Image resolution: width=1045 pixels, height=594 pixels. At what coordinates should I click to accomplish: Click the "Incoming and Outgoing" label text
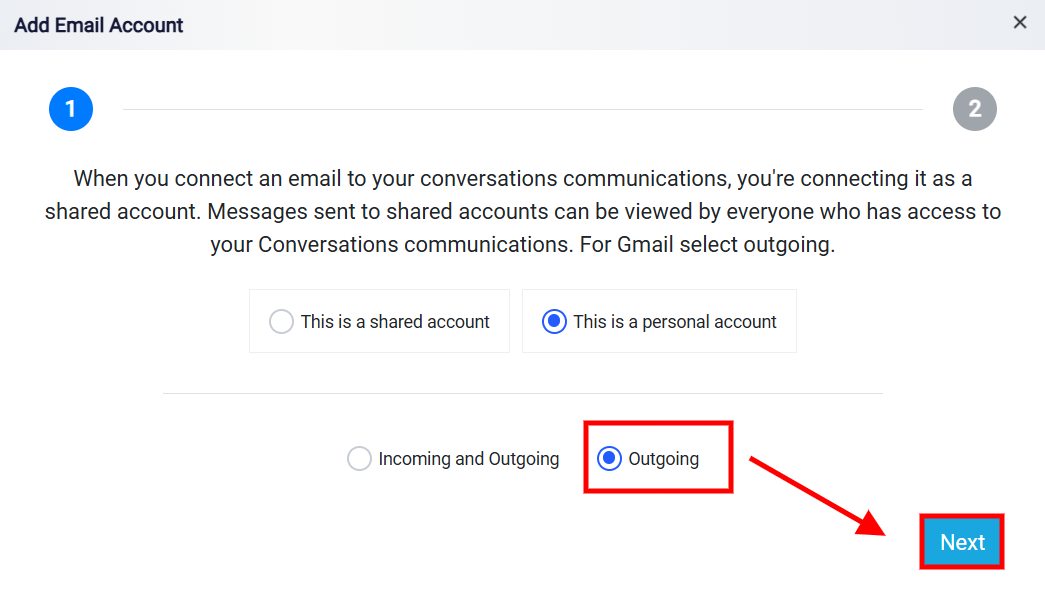469,459
